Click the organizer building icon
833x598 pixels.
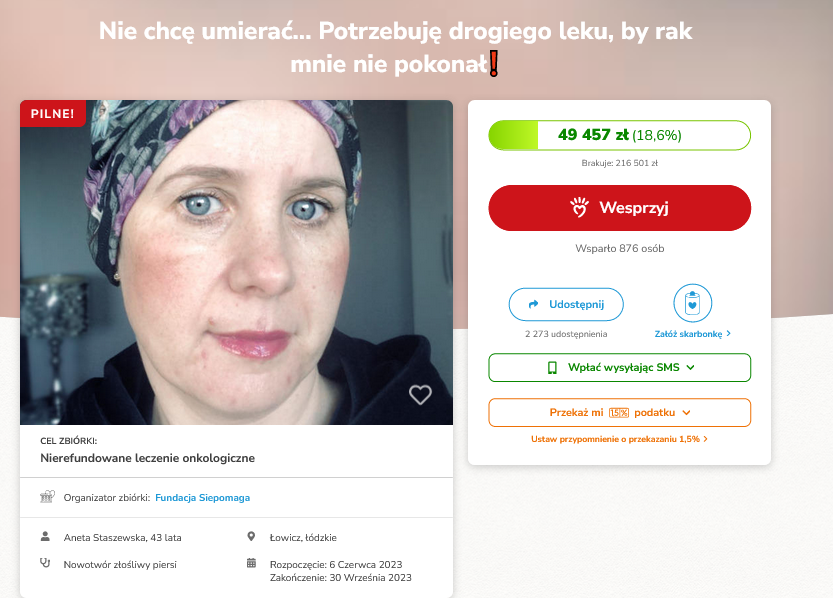(47, 497)
